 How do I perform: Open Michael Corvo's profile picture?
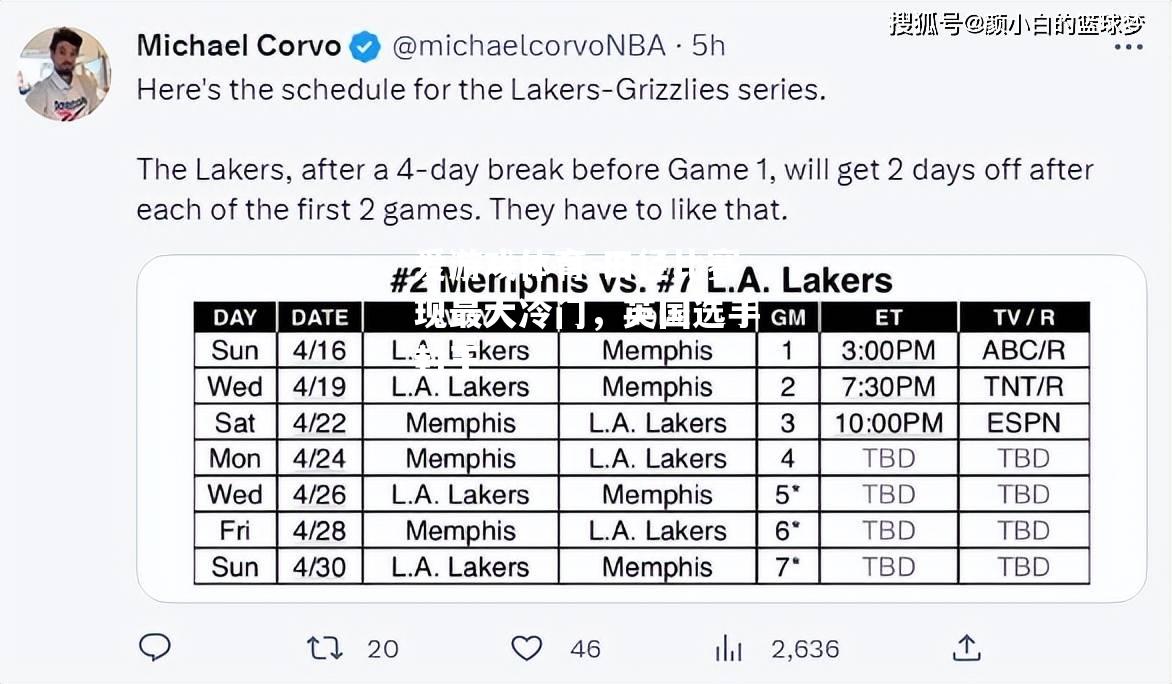64,73
